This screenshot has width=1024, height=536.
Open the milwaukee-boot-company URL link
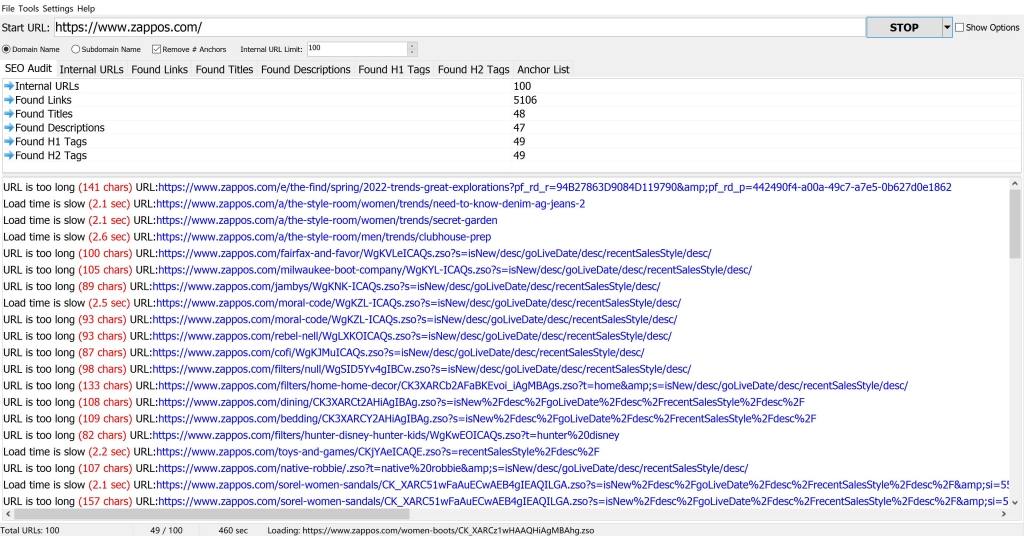pyautogui.click(x=455, y=270)
